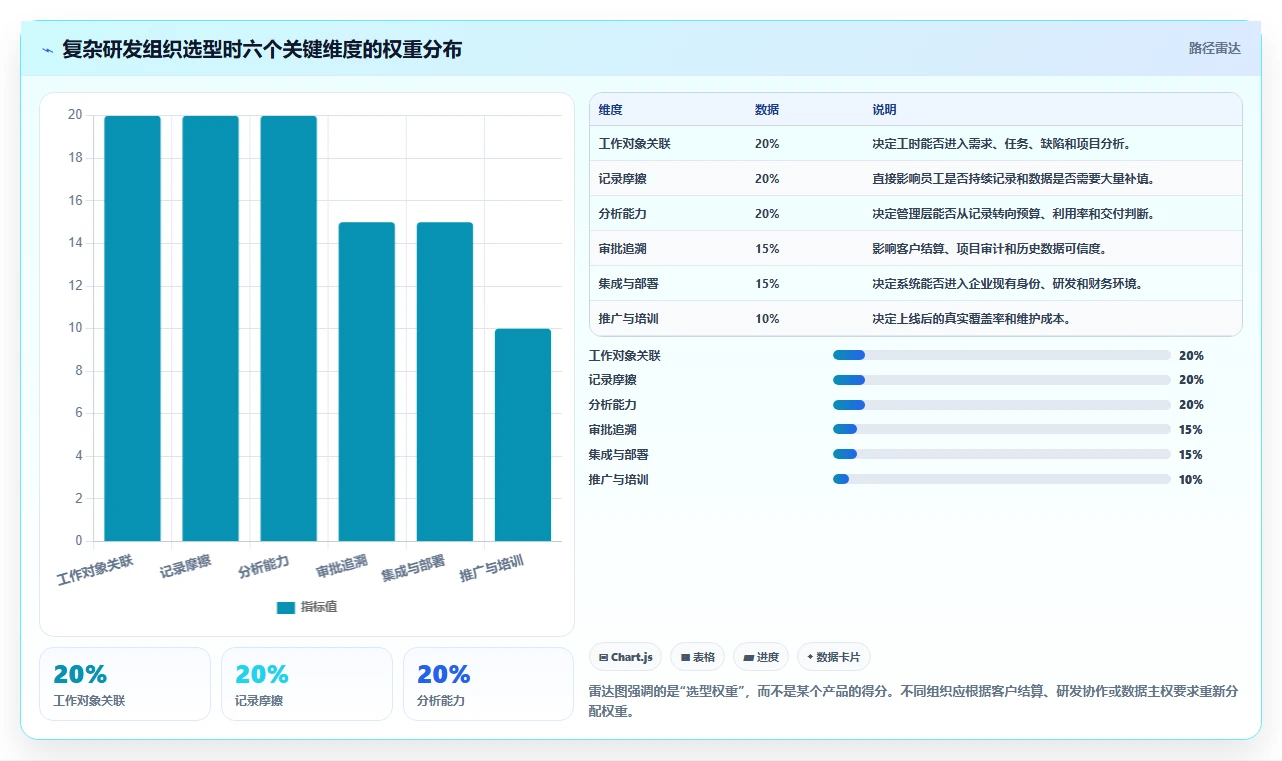Click the 推广与培训 progress bar

pyautogui.click(x=1002, y=479)
